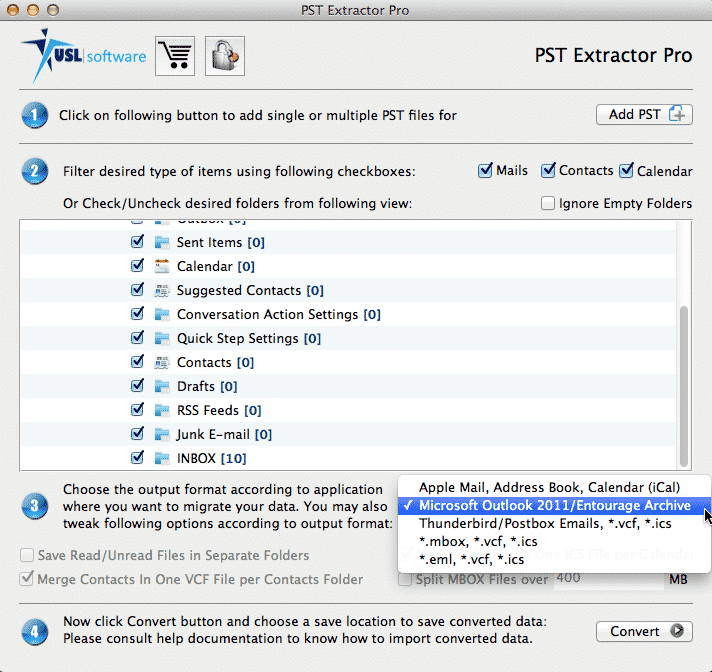Select the INBOX [10] row text

212,459
